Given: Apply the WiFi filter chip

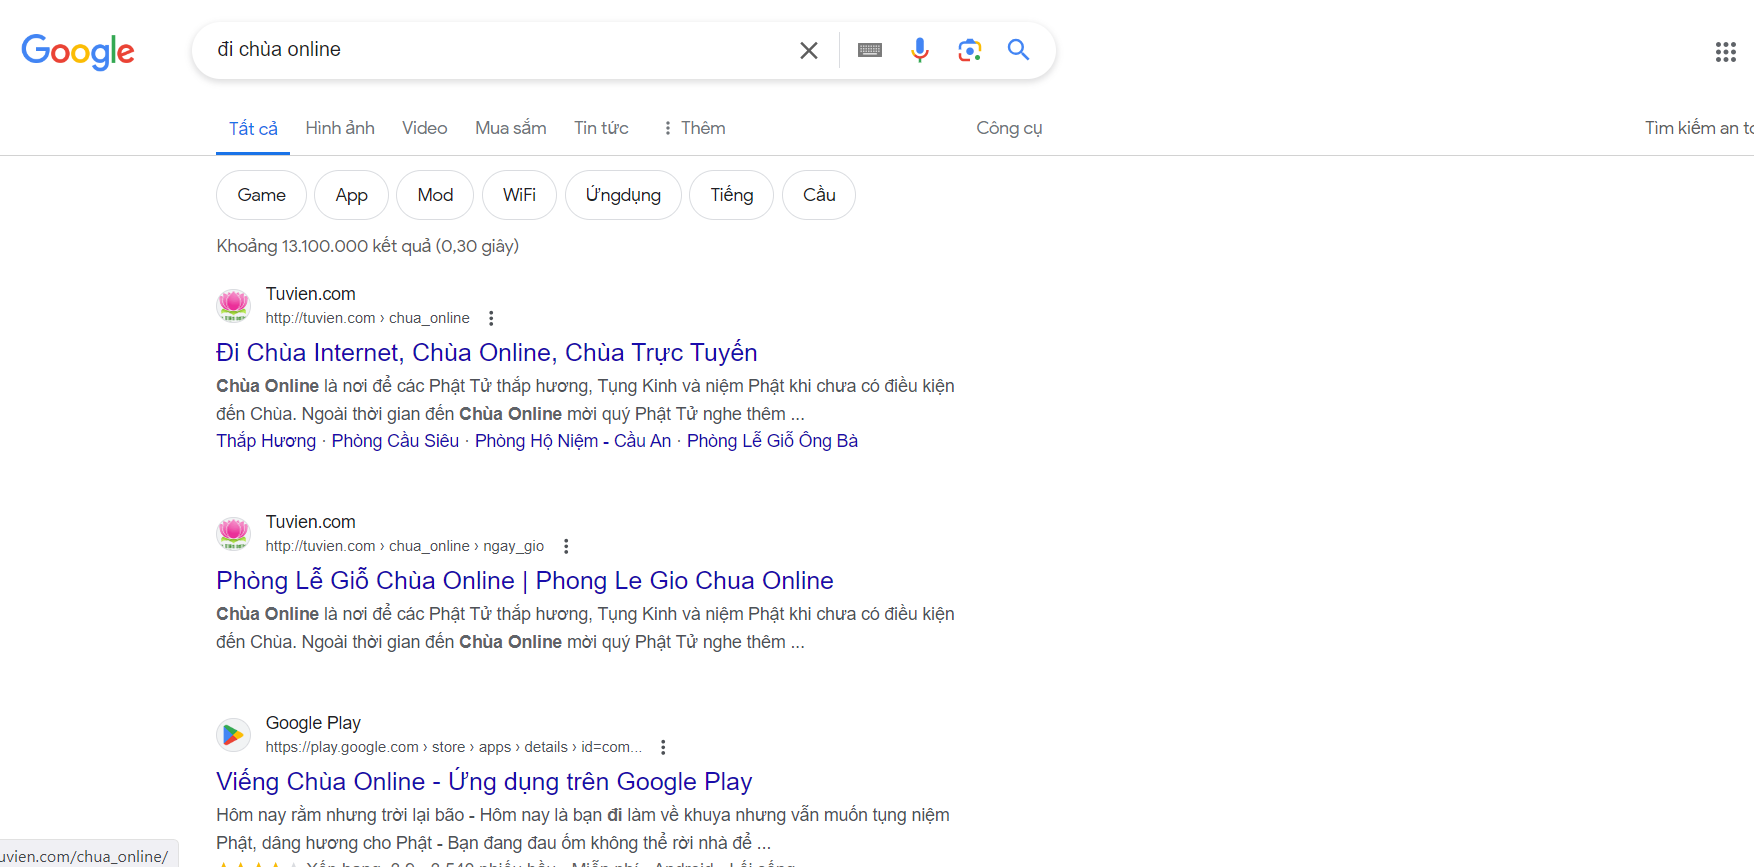Looking at the screenshot, I should [x=519, y=195].
